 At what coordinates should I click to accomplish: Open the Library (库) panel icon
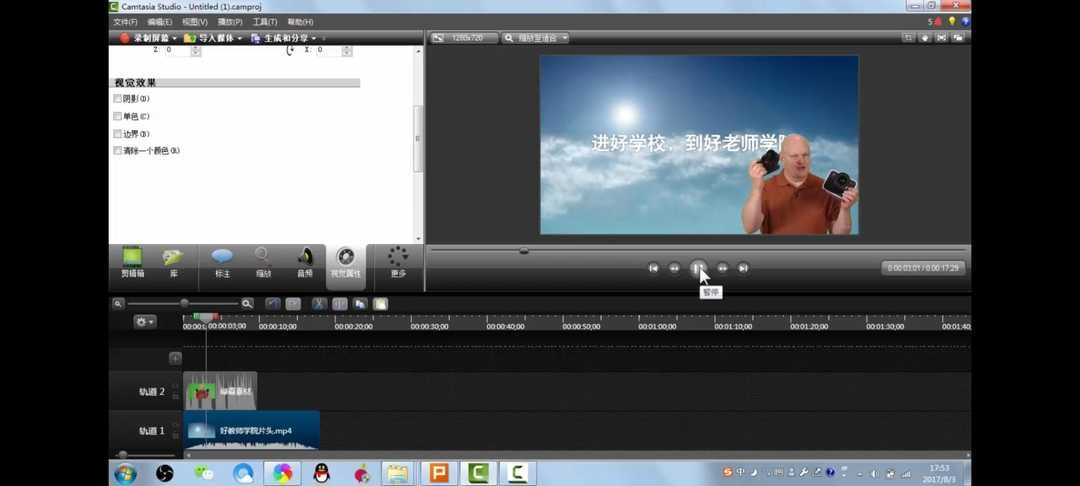(x=173, y=261)
